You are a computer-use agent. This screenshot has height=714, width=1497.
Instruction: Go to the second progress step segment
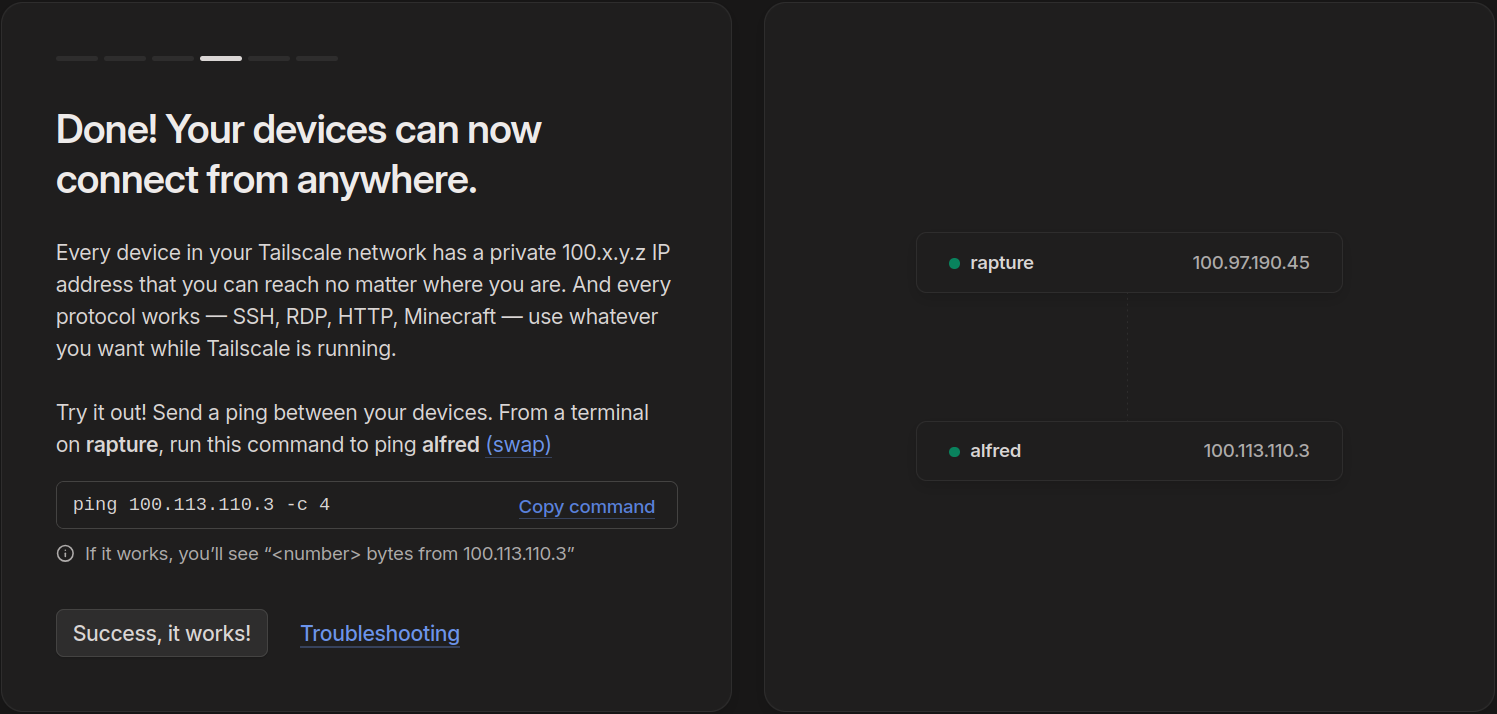[x=125, y=59]
